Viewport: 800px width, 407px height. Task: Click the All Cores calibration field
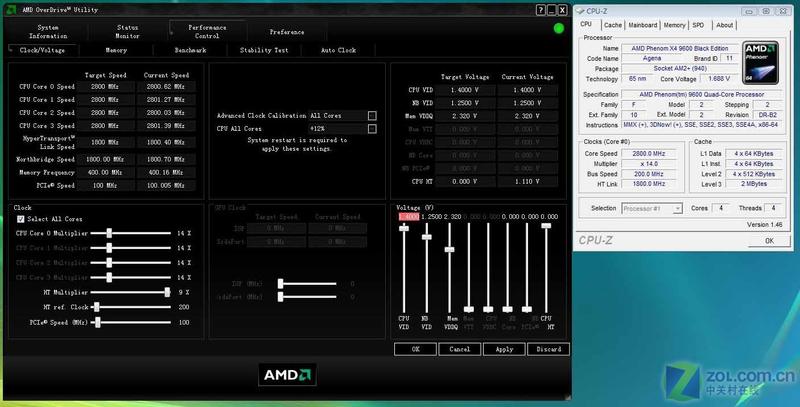(337, 116)
